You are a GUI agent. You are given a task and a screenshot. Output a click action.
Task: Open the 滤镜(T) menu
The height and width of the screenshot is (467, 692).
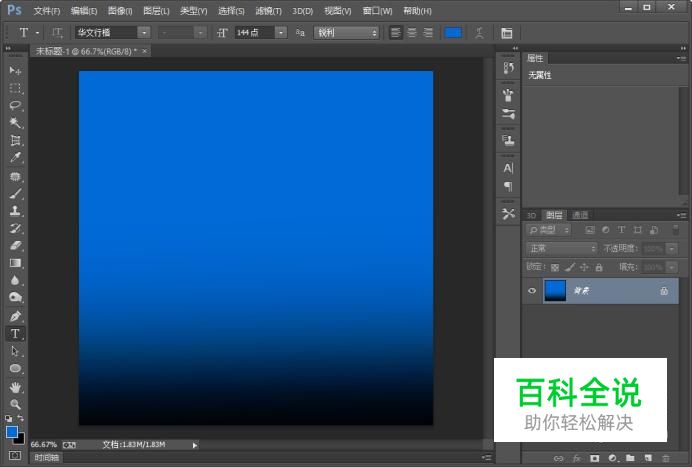(267, 10)
